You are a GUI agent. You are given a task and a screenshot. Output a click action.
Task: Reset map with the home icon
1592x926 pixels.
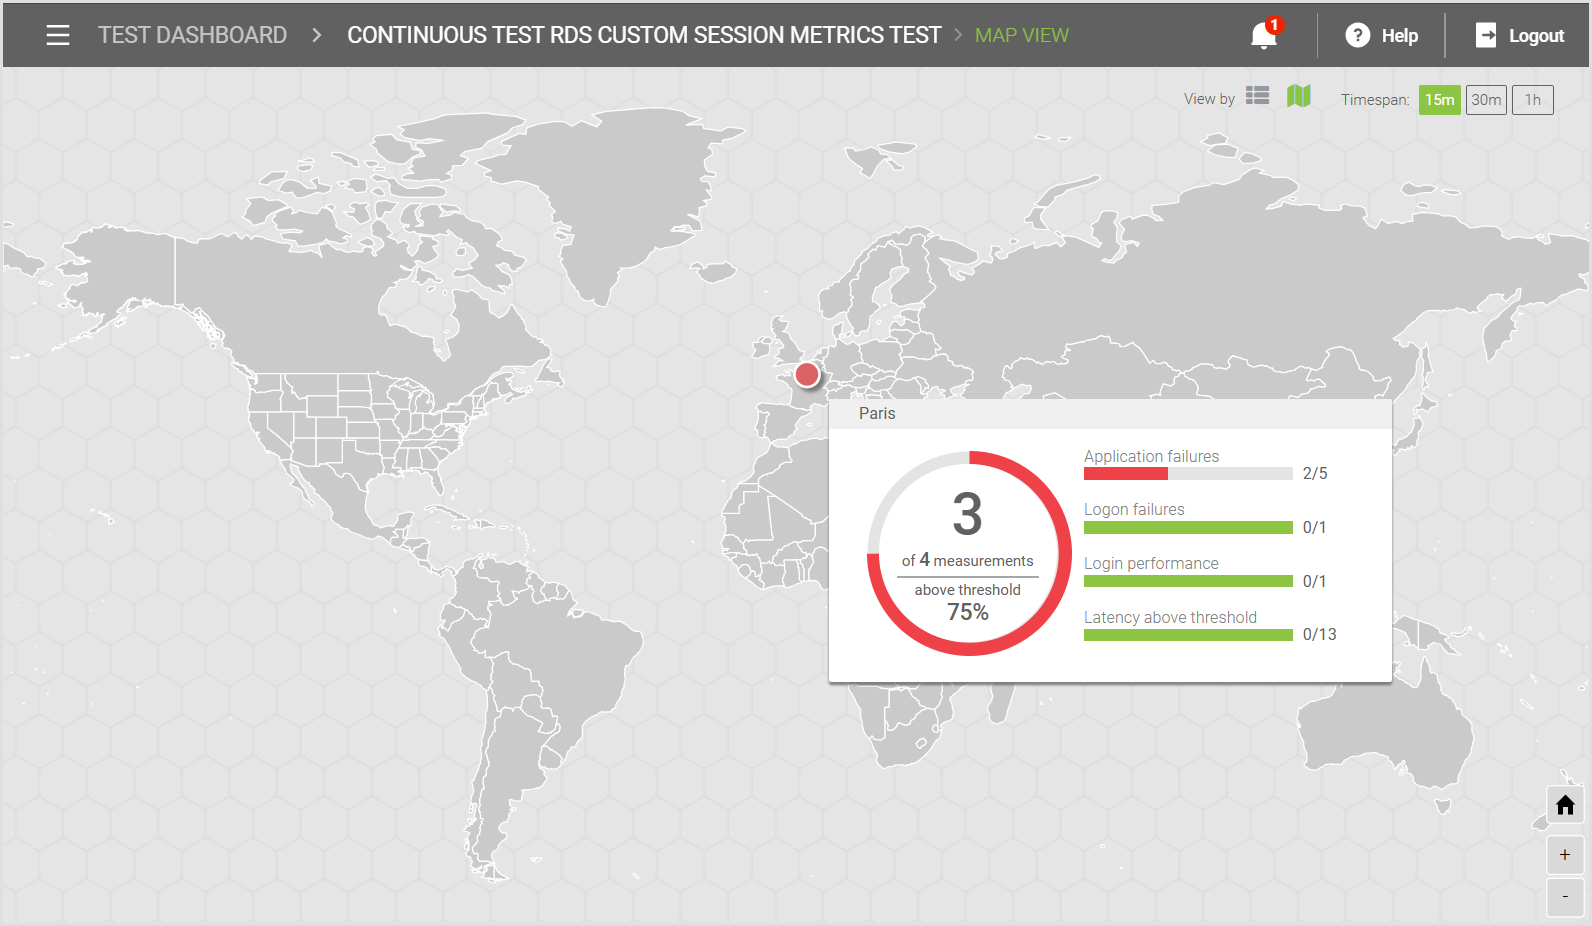pyautogui.click(x=1565, y=806)
